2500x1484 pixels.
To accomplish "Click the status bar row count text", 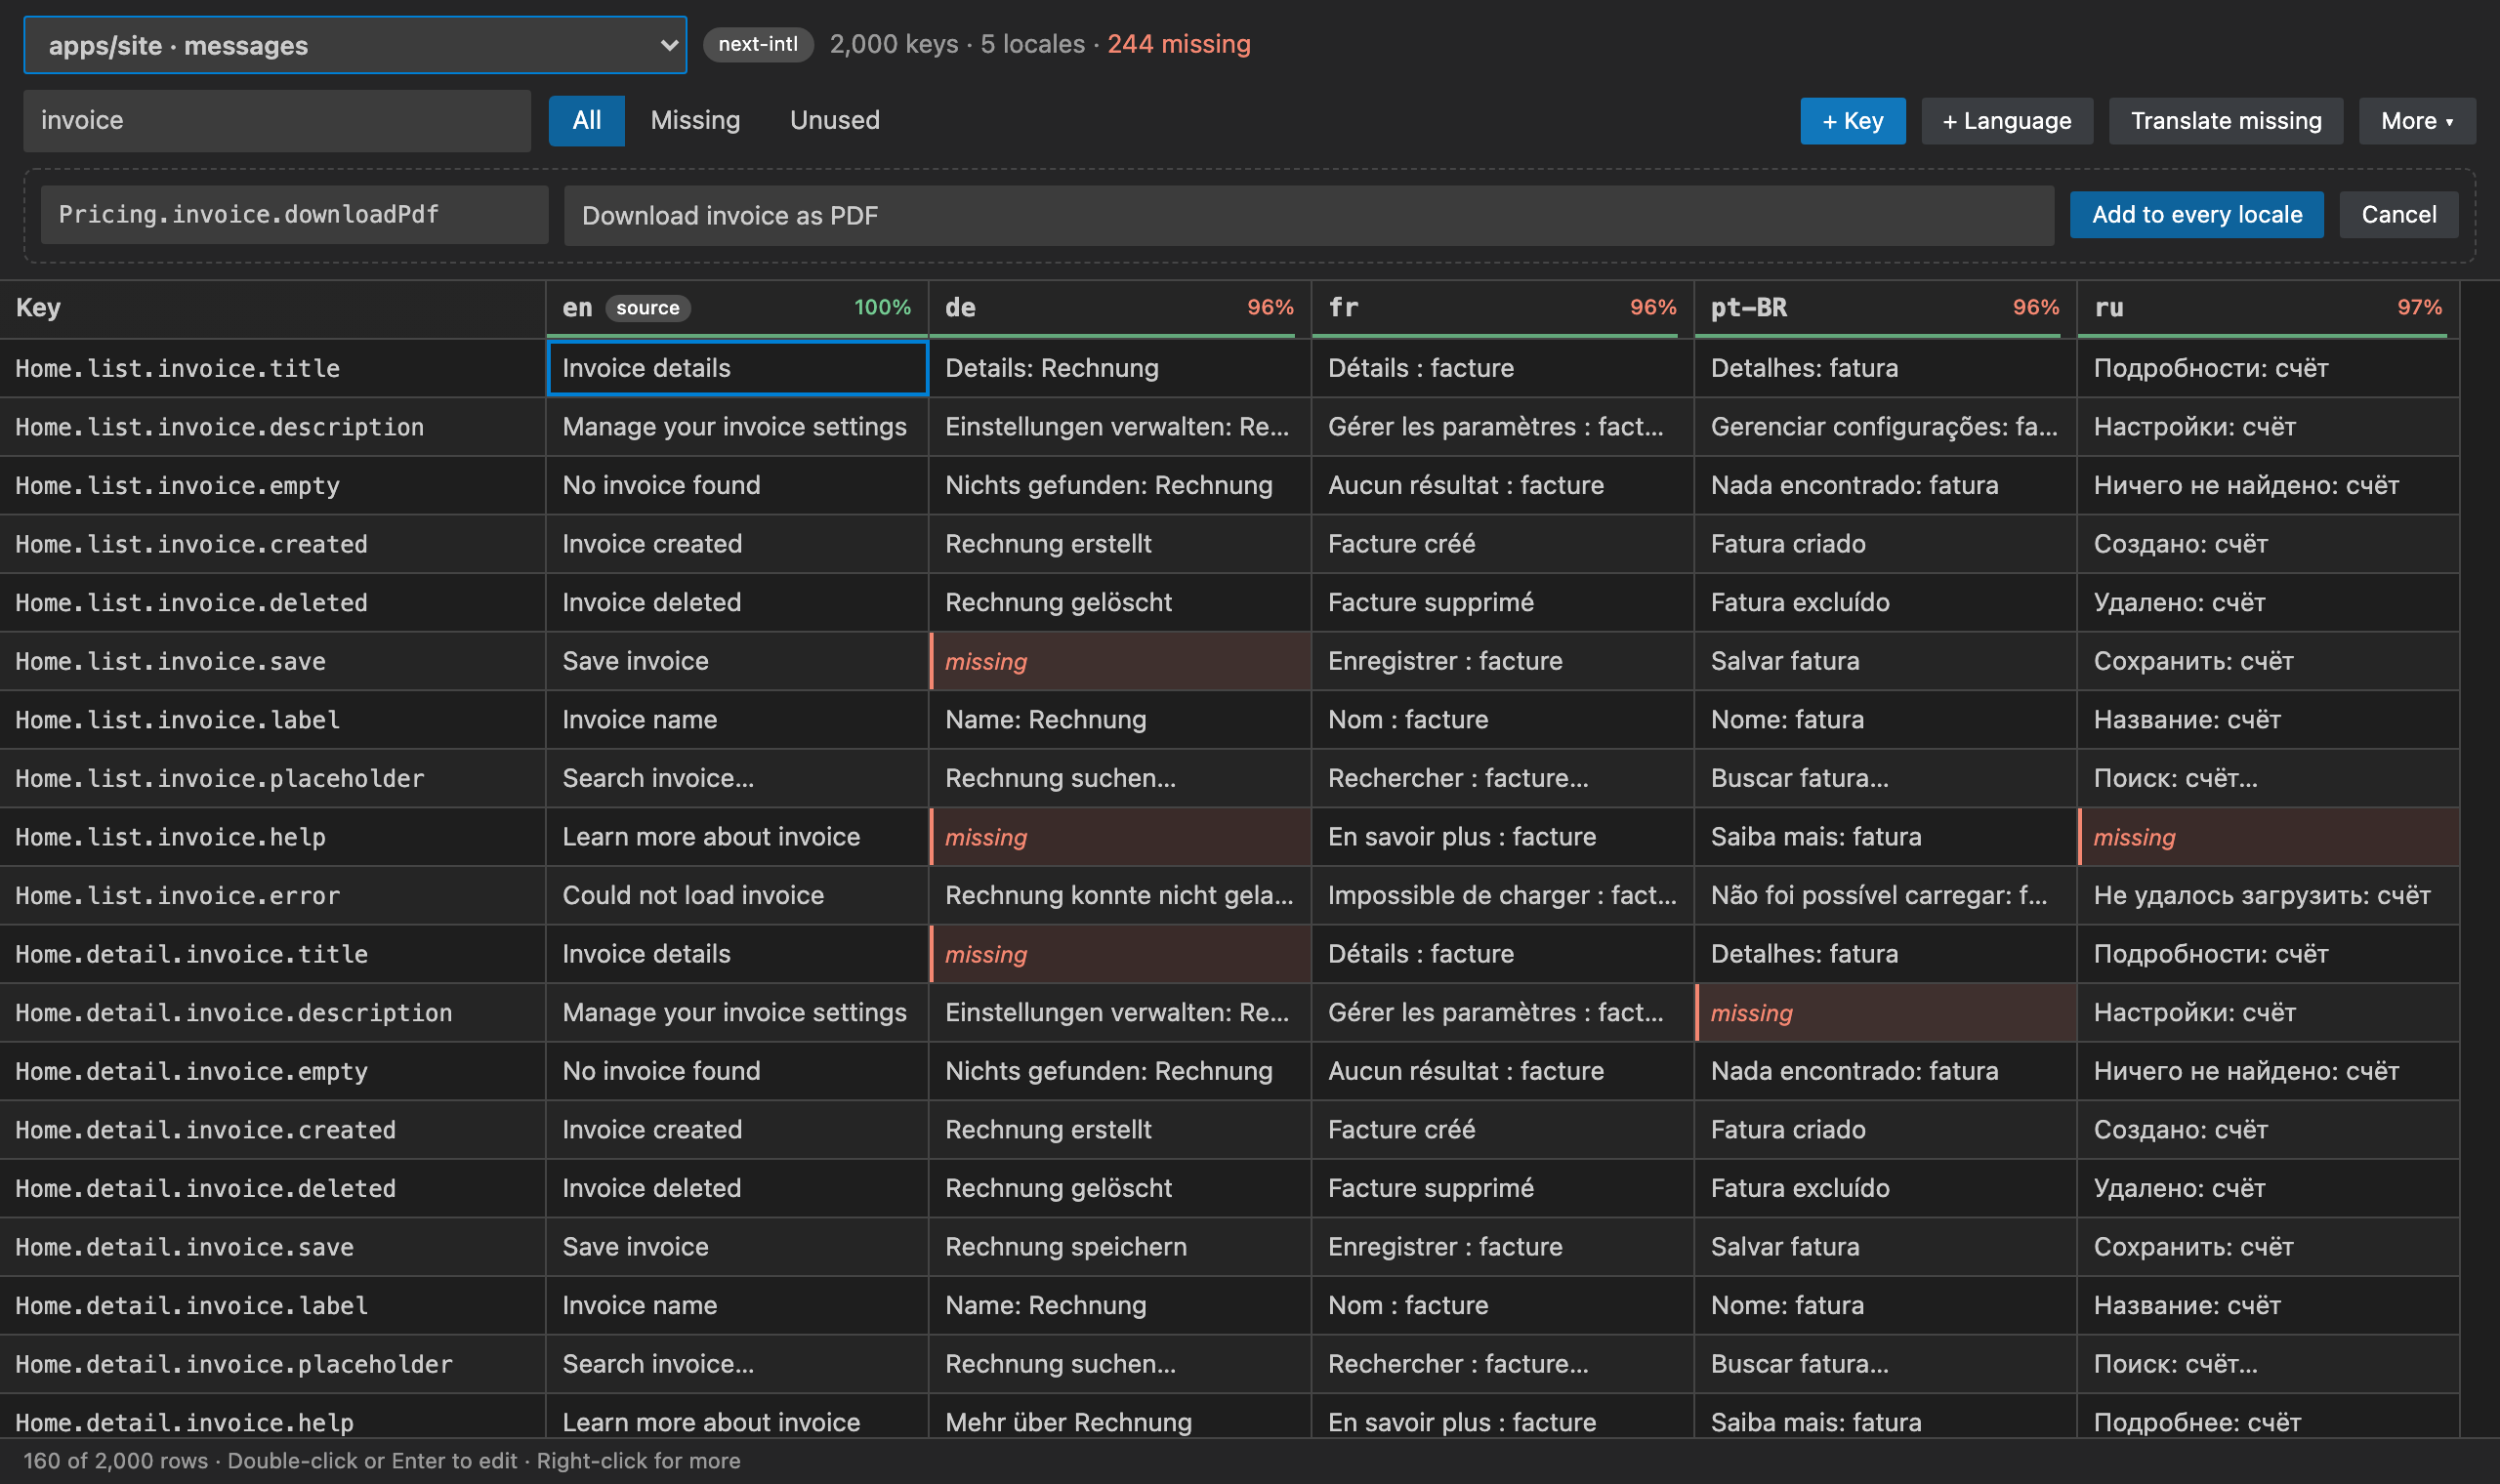I will [116, 1461].
